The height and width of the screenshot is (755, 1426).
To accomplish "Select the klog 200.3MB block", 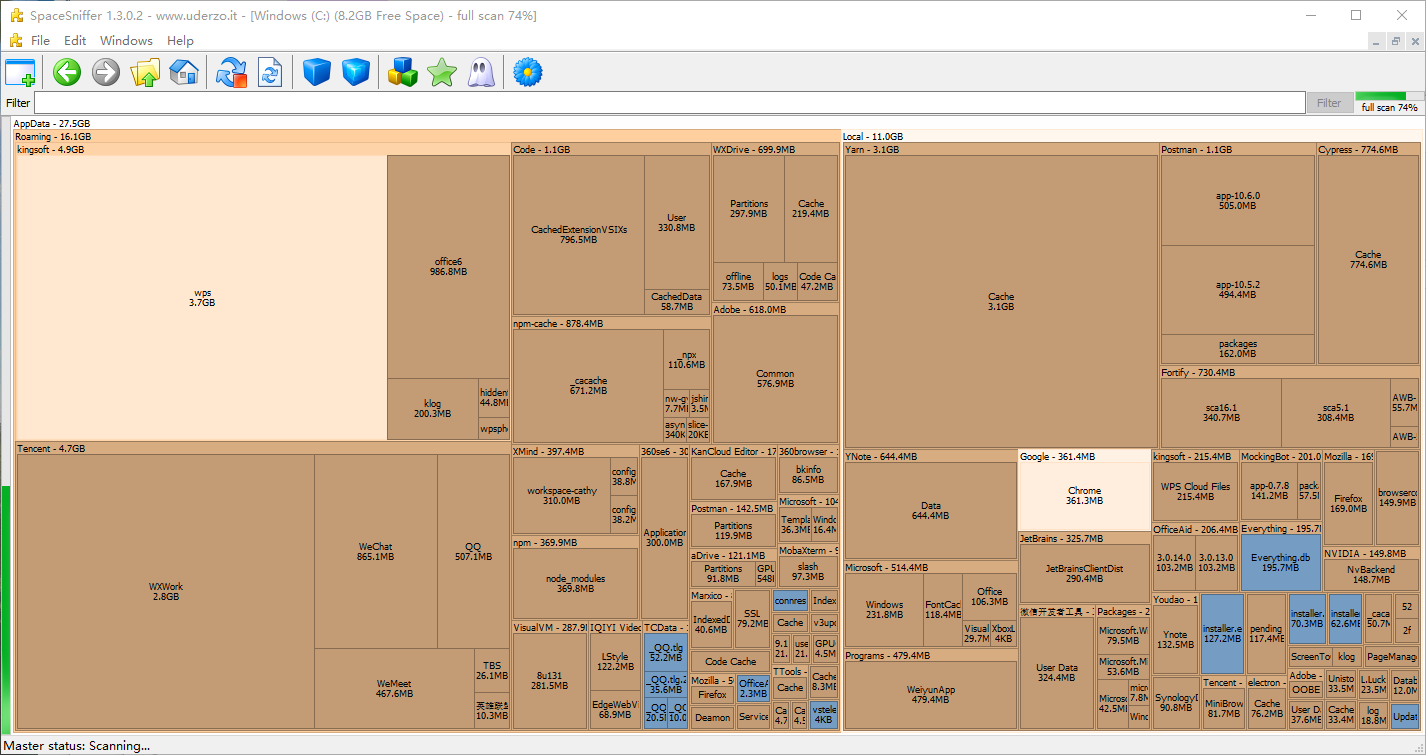I will point(432,409).
